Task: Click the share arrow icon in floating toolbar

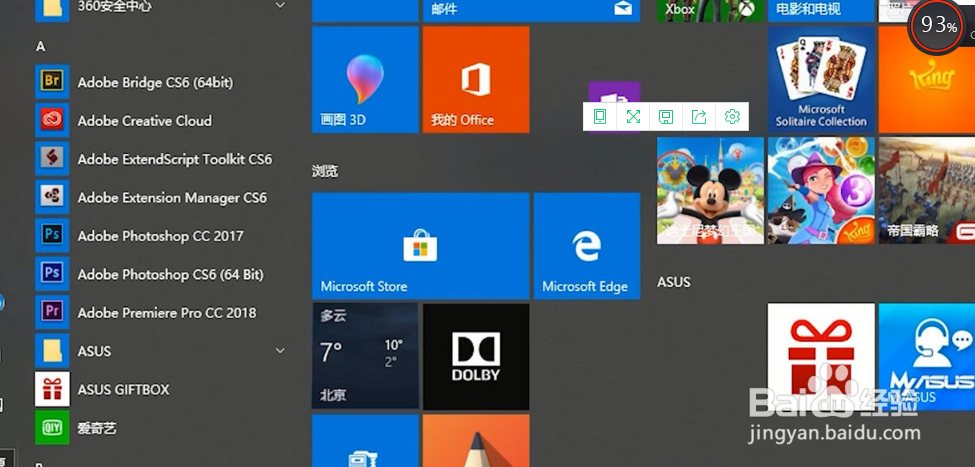Action: pyautogui.click(x=699, y=116)
